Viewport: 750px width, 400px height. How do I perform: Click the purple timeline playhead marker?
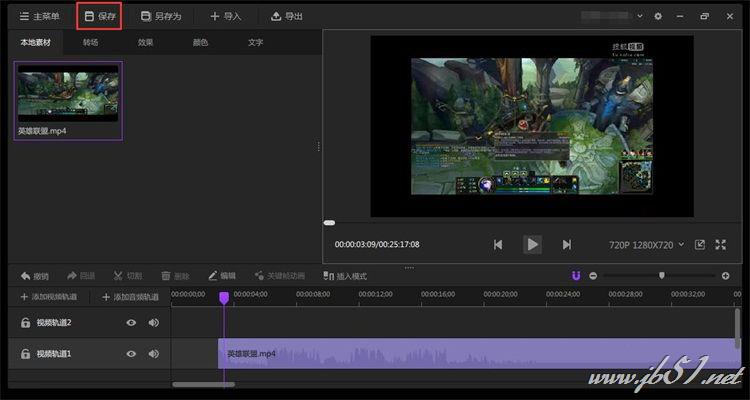(x=224, y=298)
